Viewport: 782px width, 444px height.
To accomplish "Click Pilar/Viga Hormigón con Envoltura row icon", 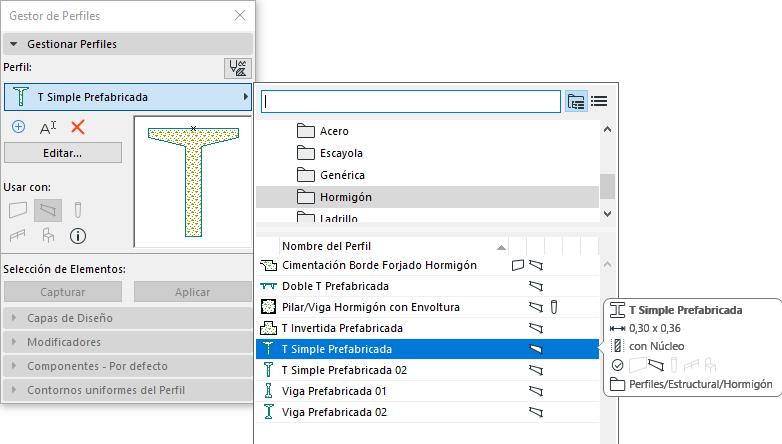I will pyautogui.click(x=268, y=307).
